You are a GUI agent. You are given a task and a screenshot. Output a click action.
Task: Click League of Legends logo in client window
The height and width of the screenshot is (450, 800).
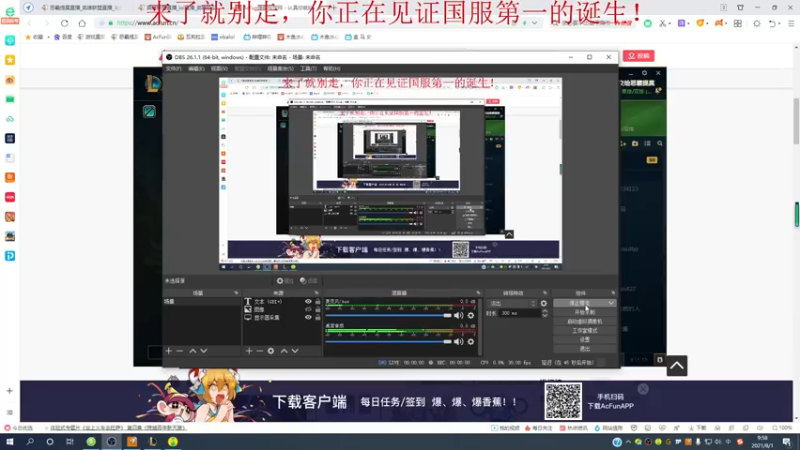point(153,84)
